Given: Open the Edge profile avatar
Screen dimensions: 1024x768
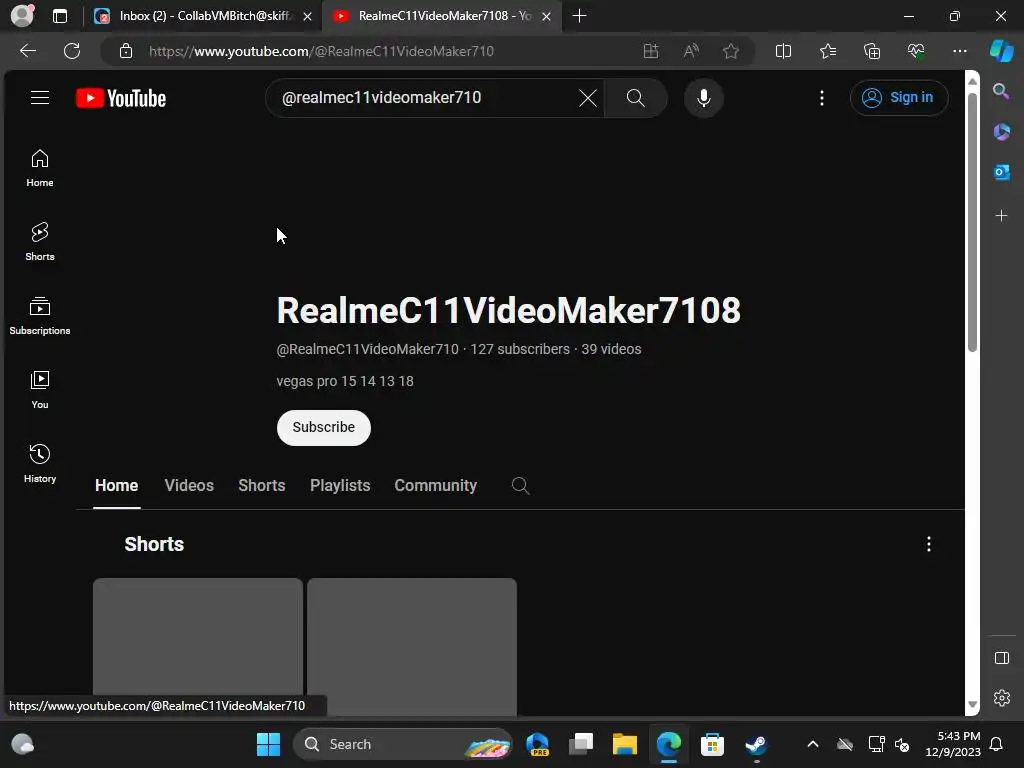Looking at the screenshot, I should tap(22, 16).
